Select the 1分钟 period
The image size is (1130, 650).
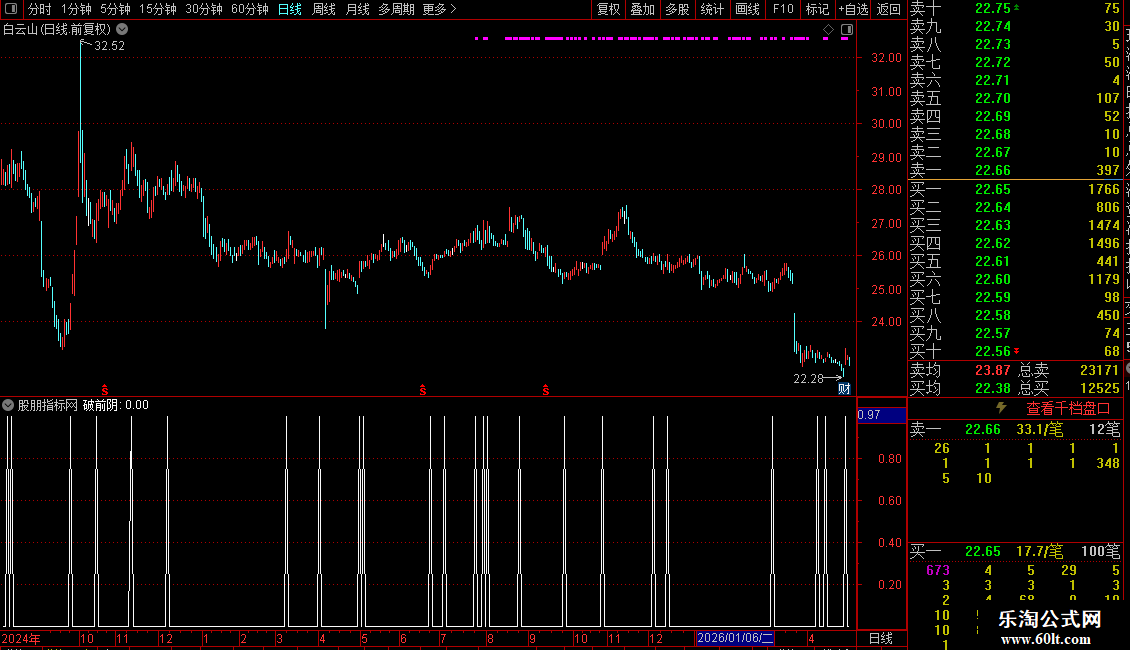(76, 9)
